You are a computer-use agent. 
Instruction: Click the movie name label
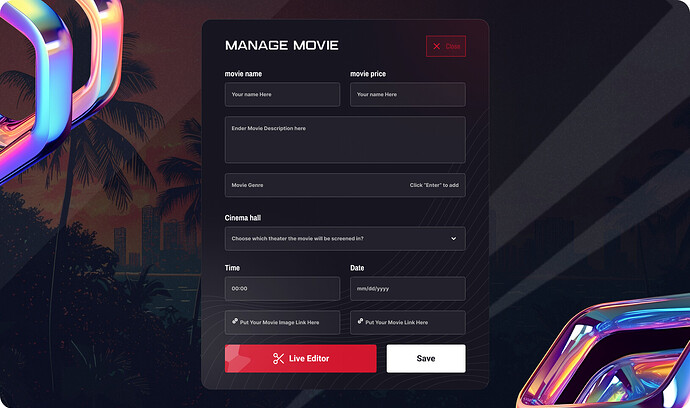pos(243,74)
